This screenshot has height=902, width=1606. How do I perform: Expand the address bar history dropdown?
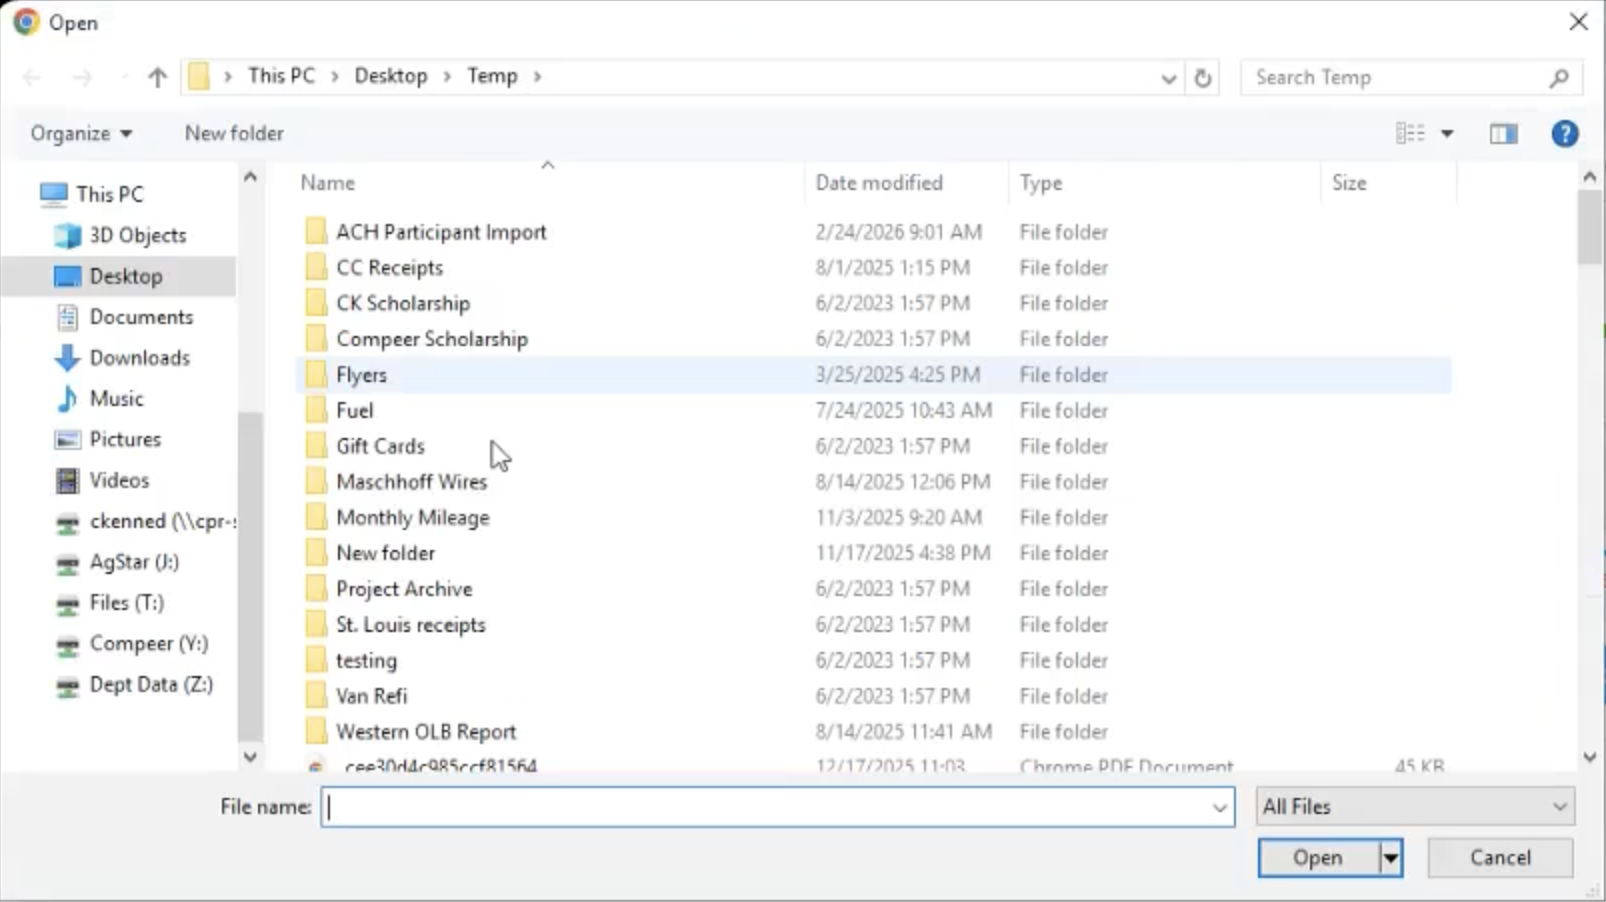tap(1168, 78)
